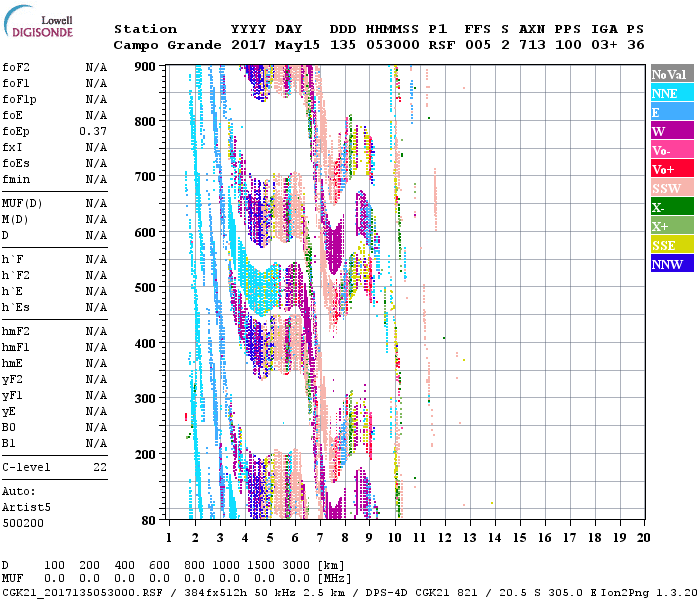Click the NNE cyan legend swatch

[669, 93]
